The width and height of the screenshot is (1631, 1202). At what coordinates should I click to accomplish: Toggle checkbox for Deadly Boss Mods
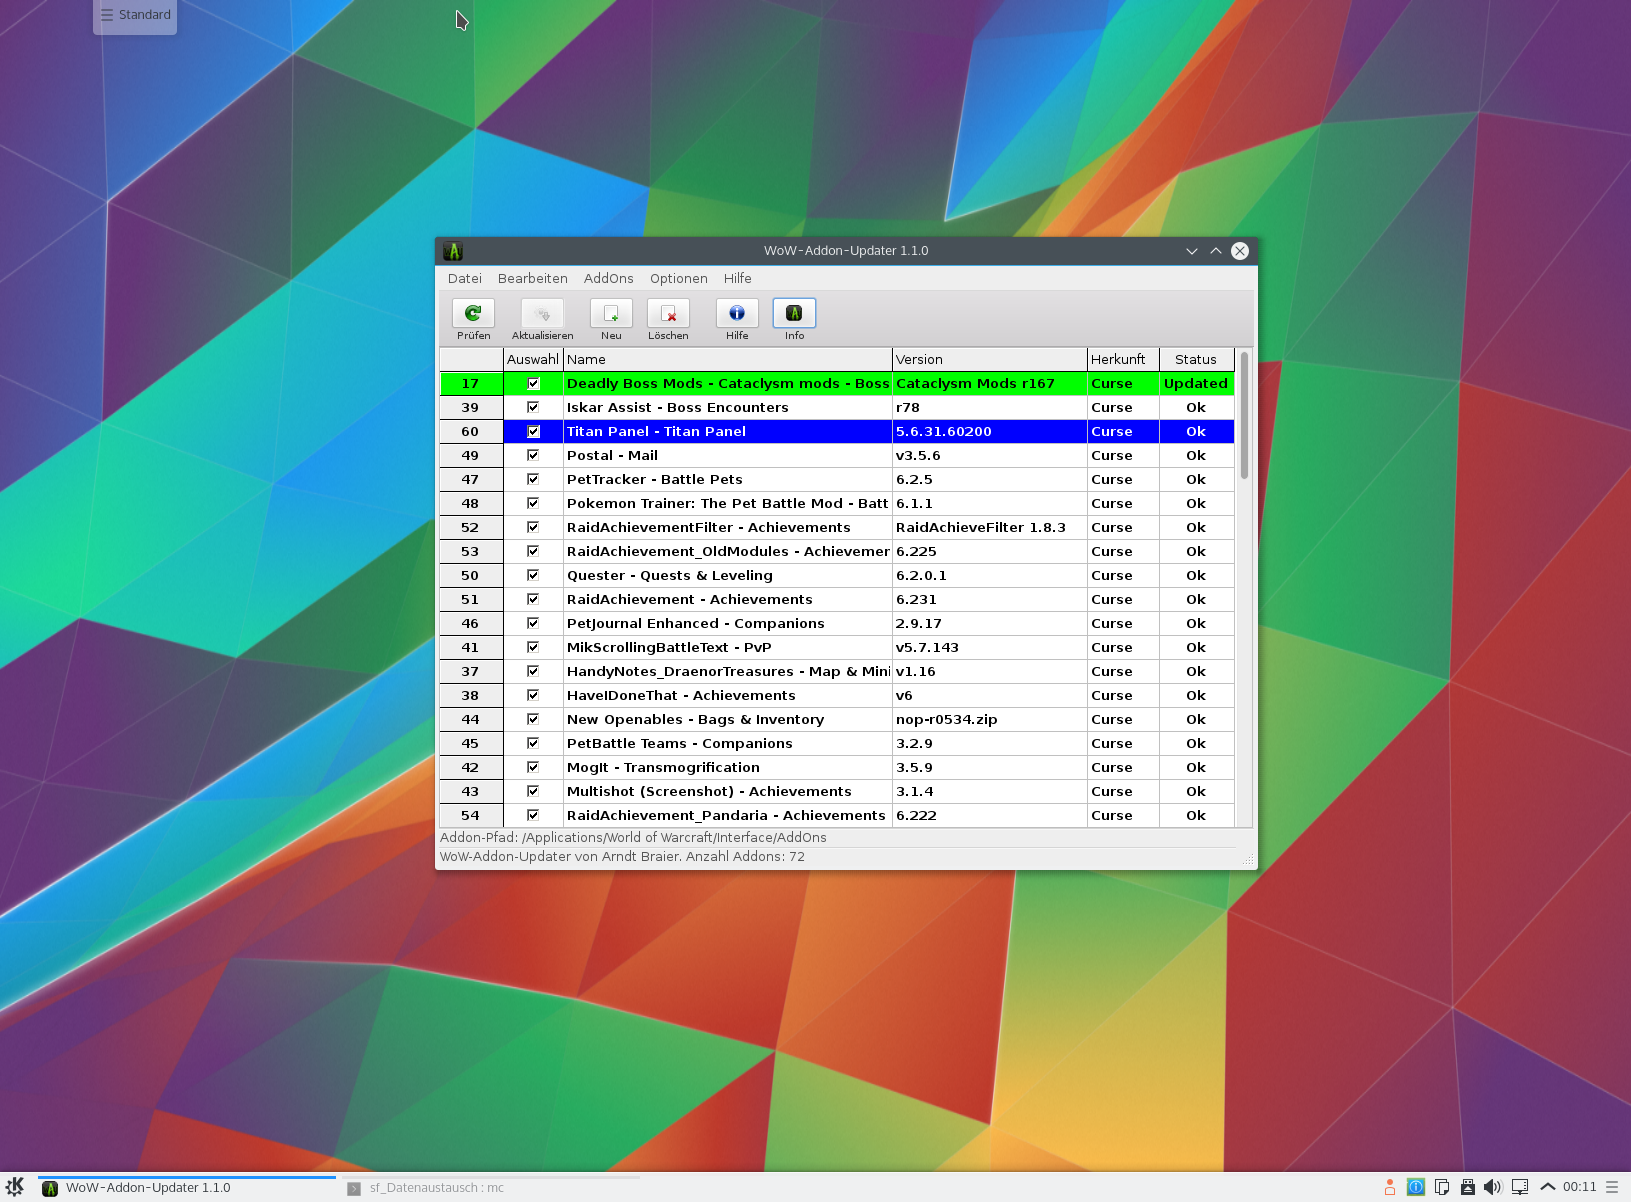533,383
